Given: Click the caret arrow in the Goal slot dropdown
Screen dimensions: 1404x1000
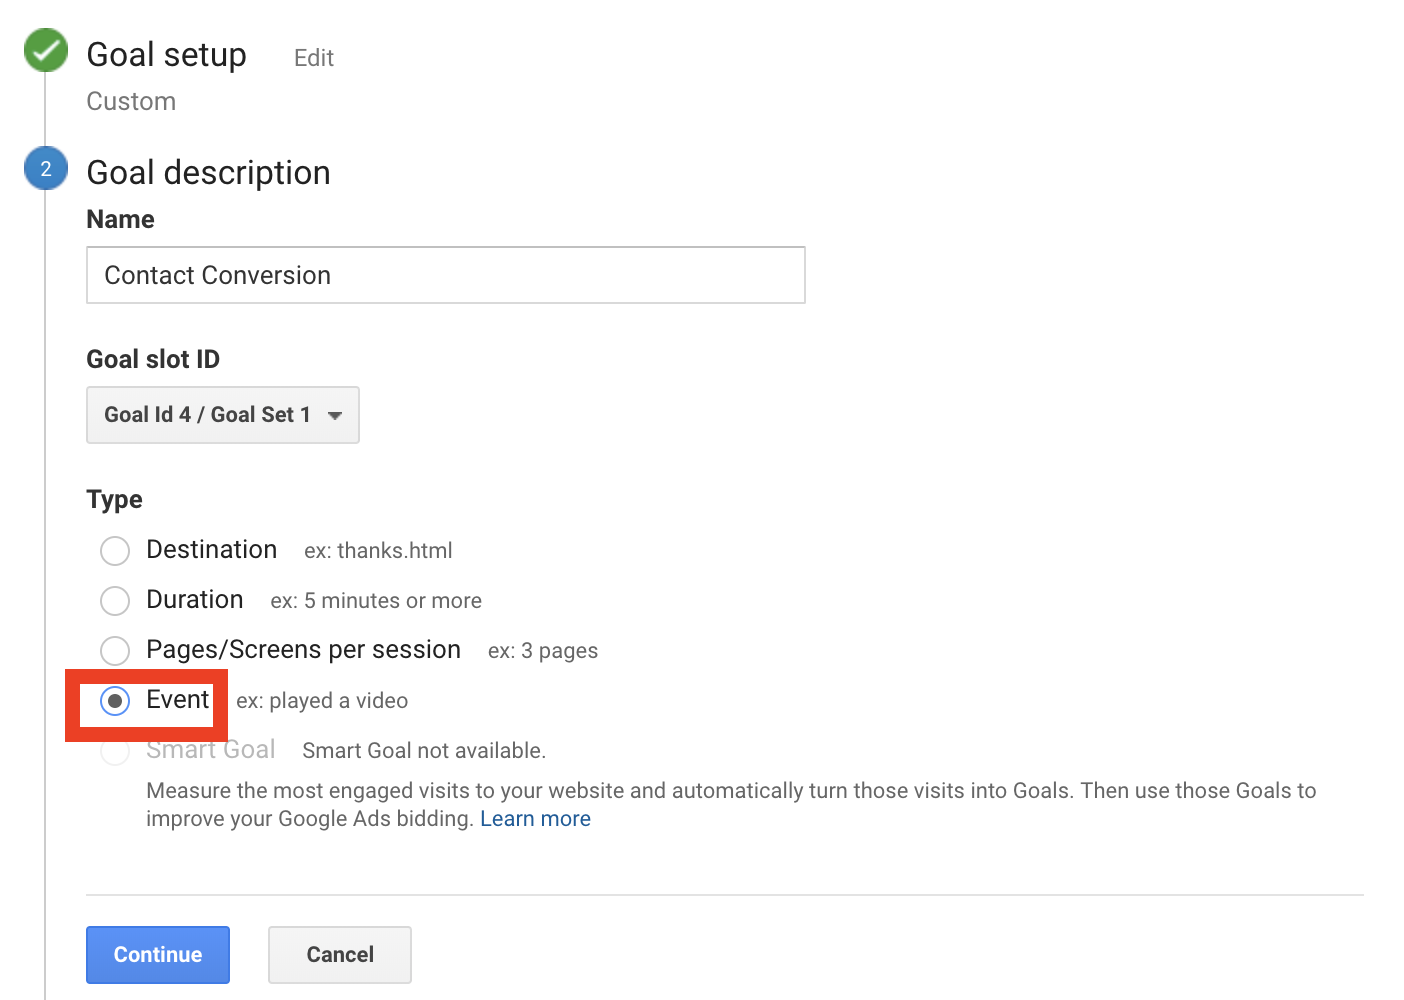Looking at the screenshot, I should coord(335,415).
